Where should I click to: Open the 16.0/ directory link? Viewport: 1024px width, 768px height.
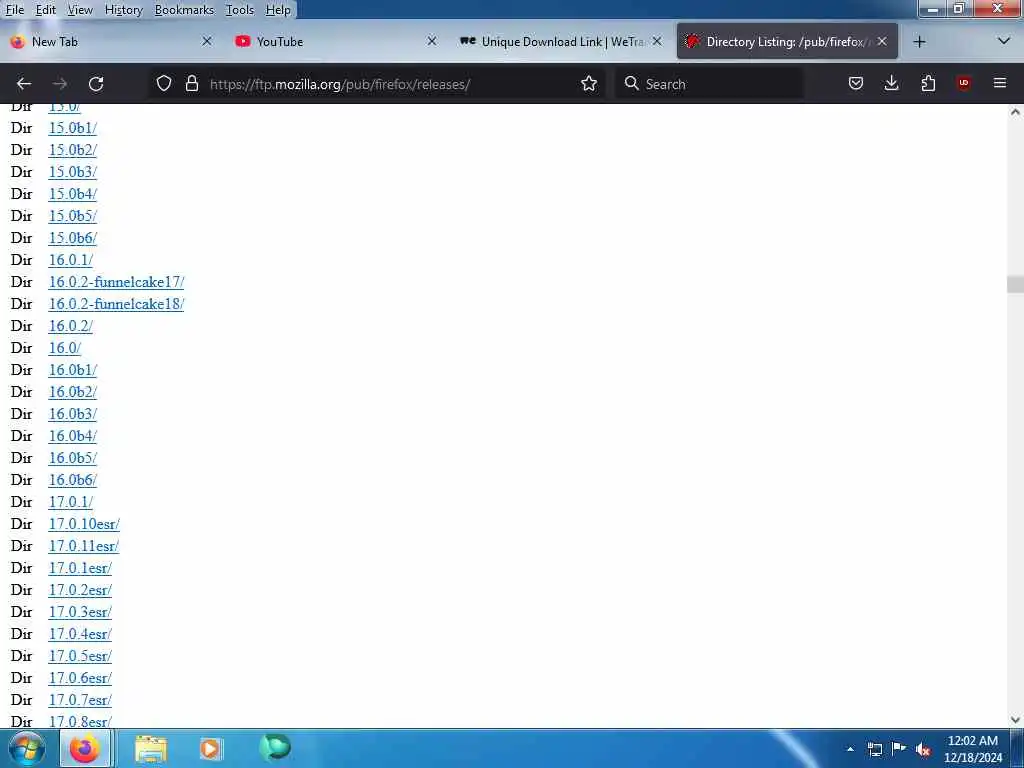[65, 348]
